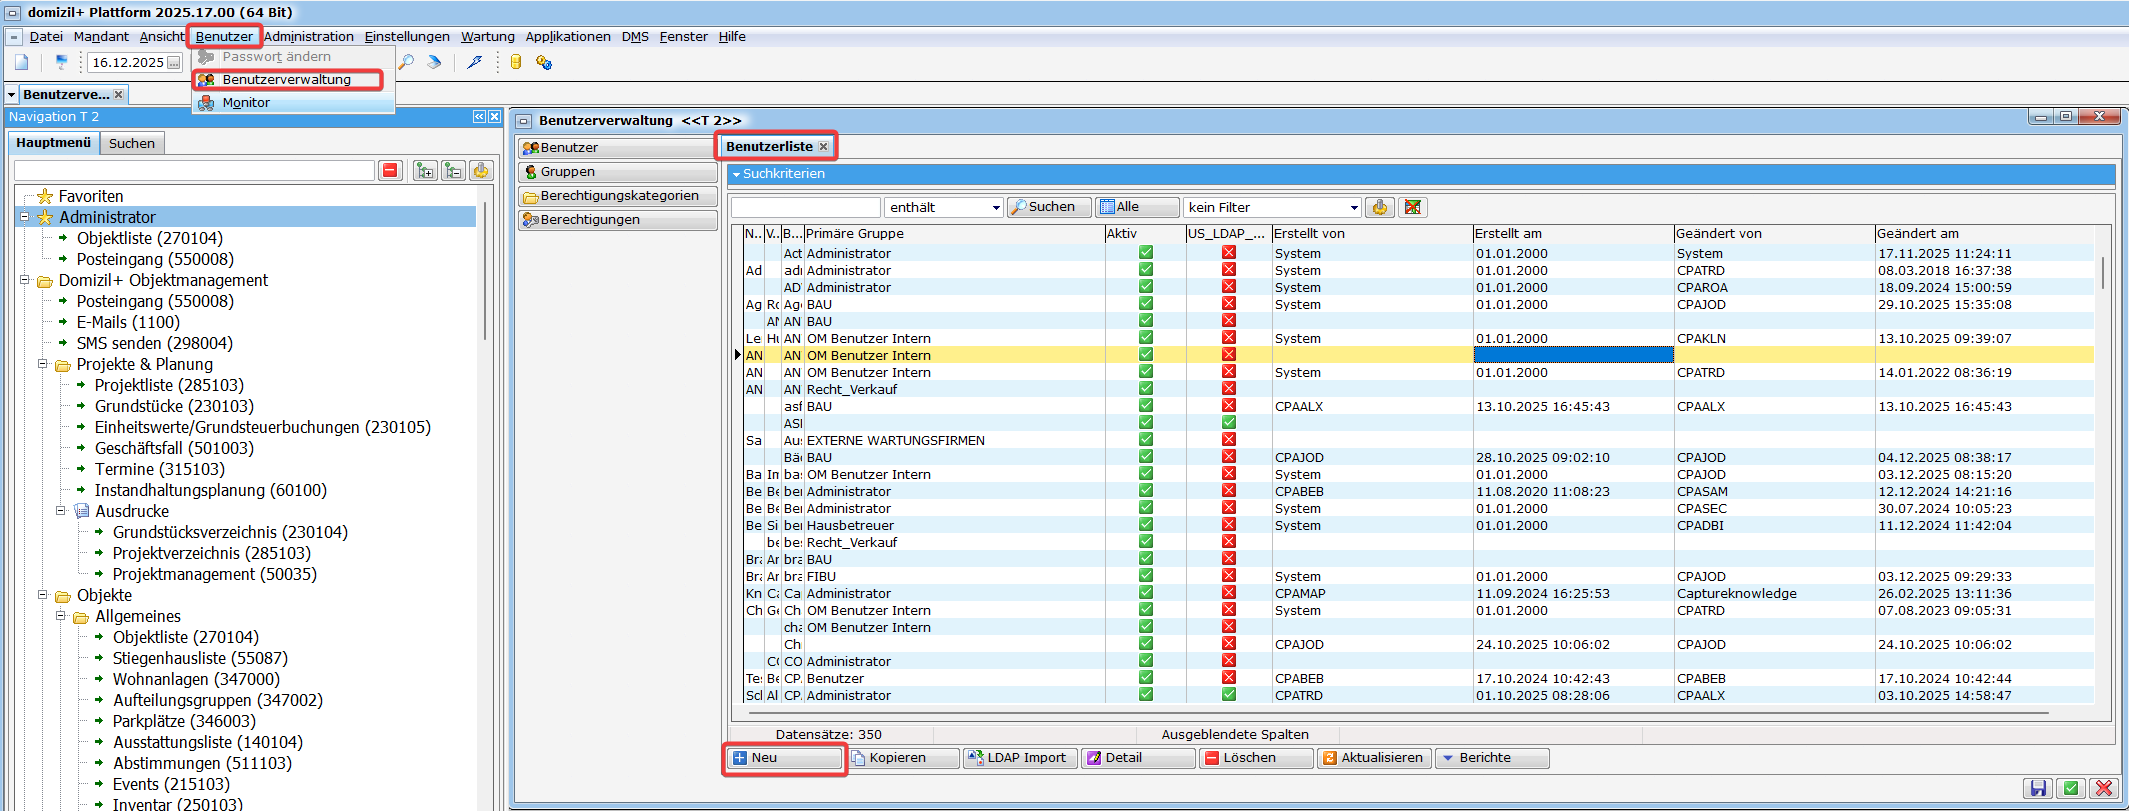The image size is (2129, 811).
Task: Toggle Aktiv checkbox in the highlighted yellow row
Action: pyautogui.click(x=1146, y=355)
